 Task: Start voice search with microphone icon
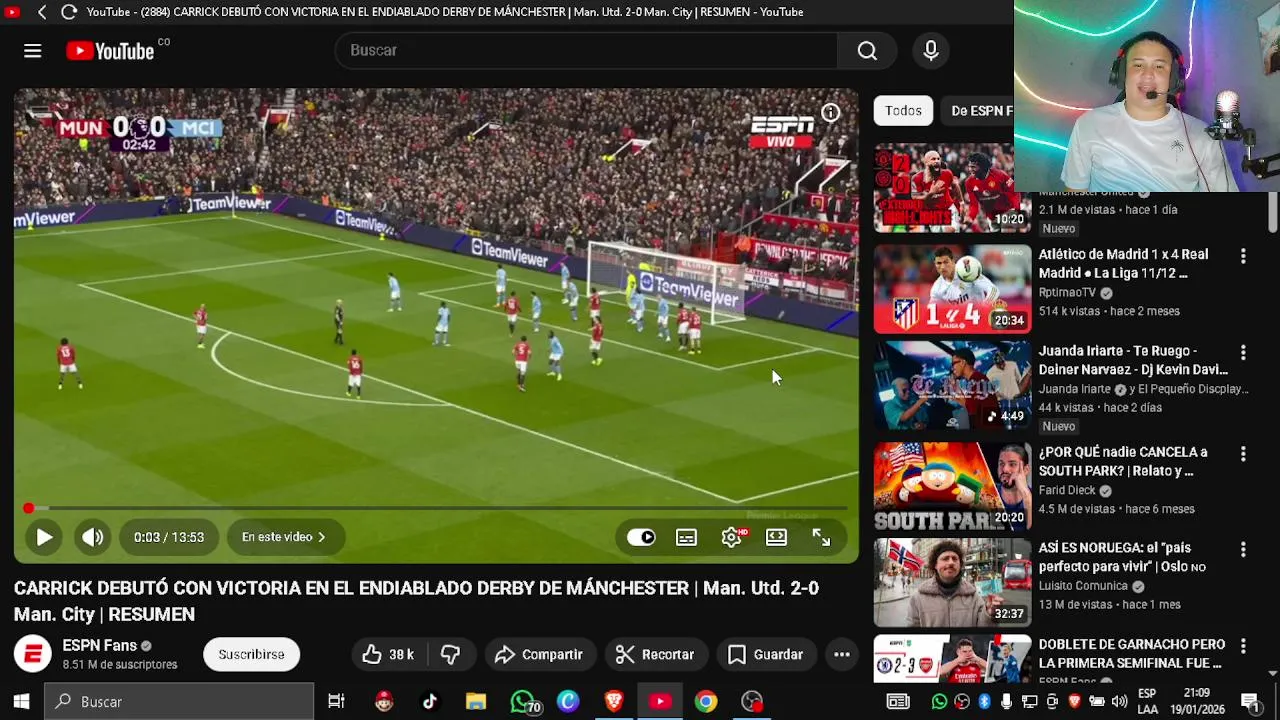click(x=931, y=51)
